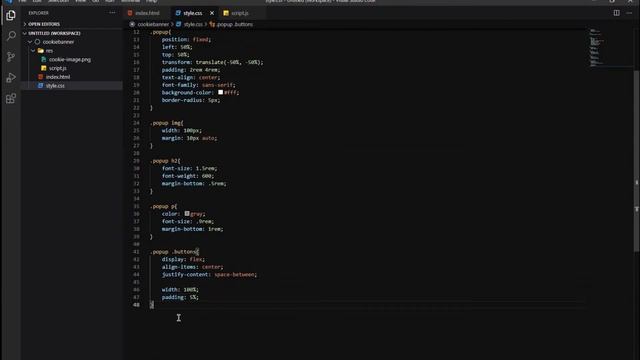Click the HTML file icon on index.html tab
This screenshot has height=360, width=640.
[x=130, y=13]
